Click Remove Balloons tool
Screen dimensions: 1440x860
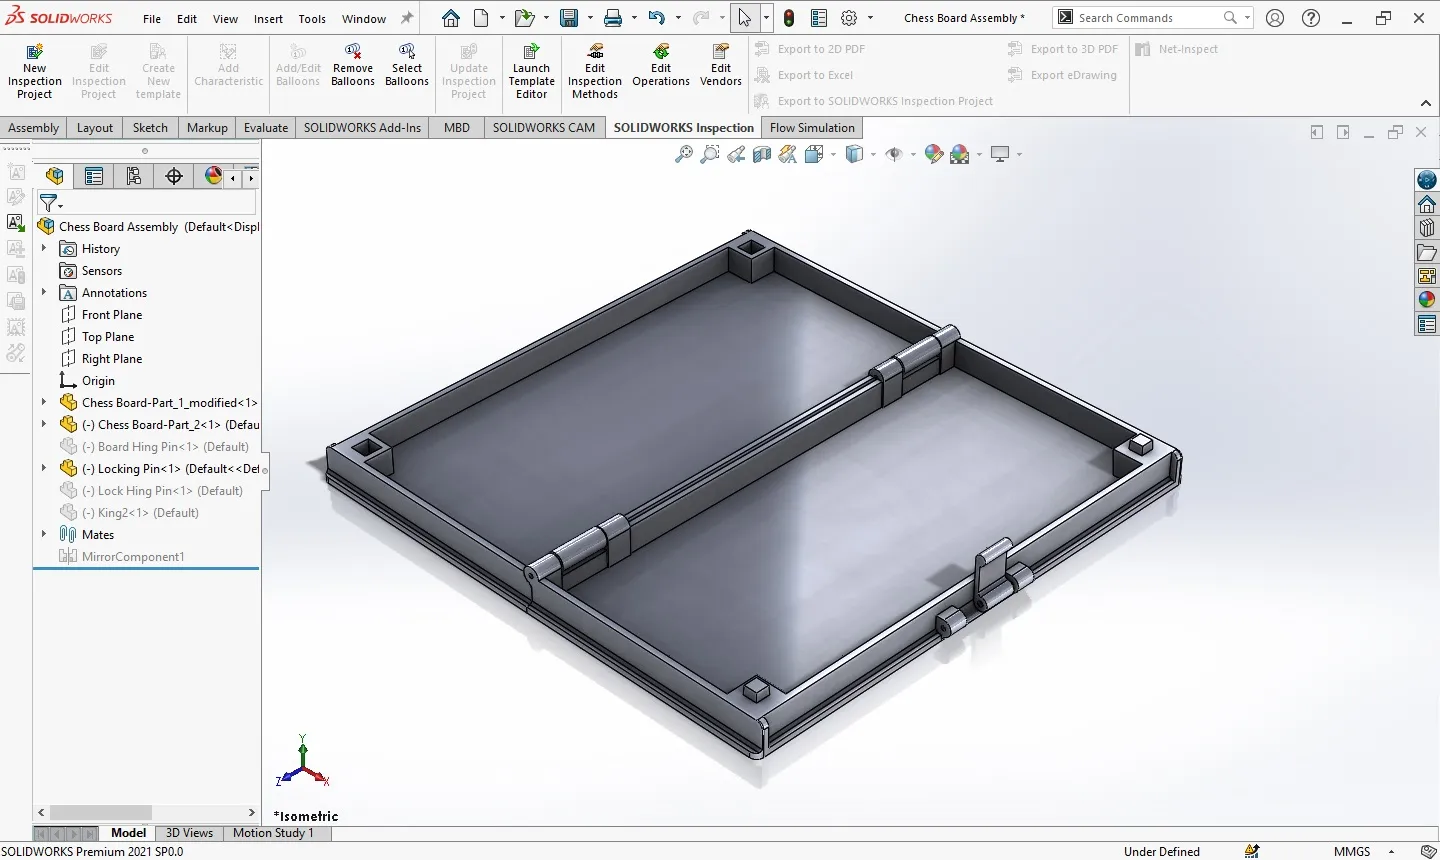click(352, 66)
